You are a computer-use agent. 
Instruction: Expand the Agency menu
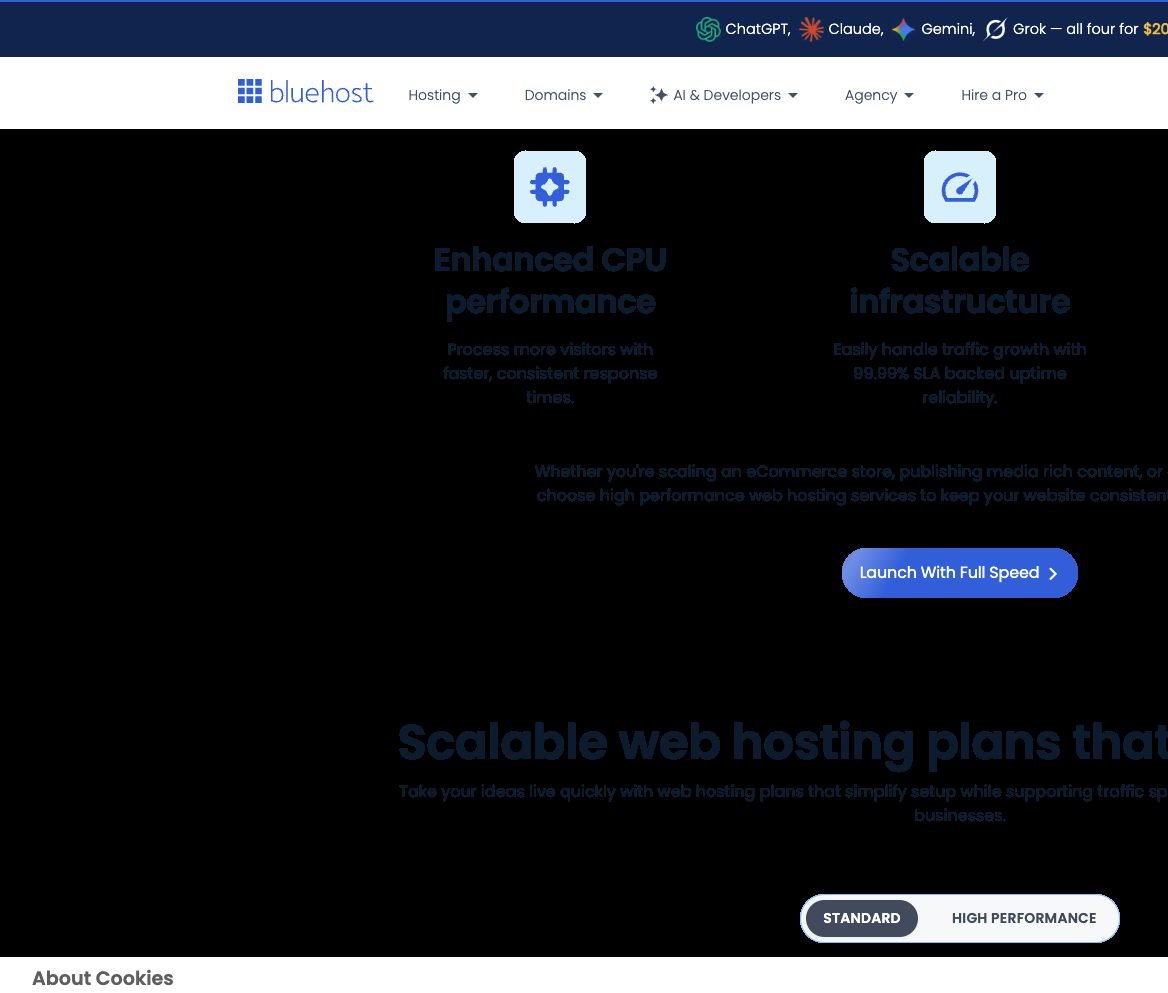tap(879, 95)
